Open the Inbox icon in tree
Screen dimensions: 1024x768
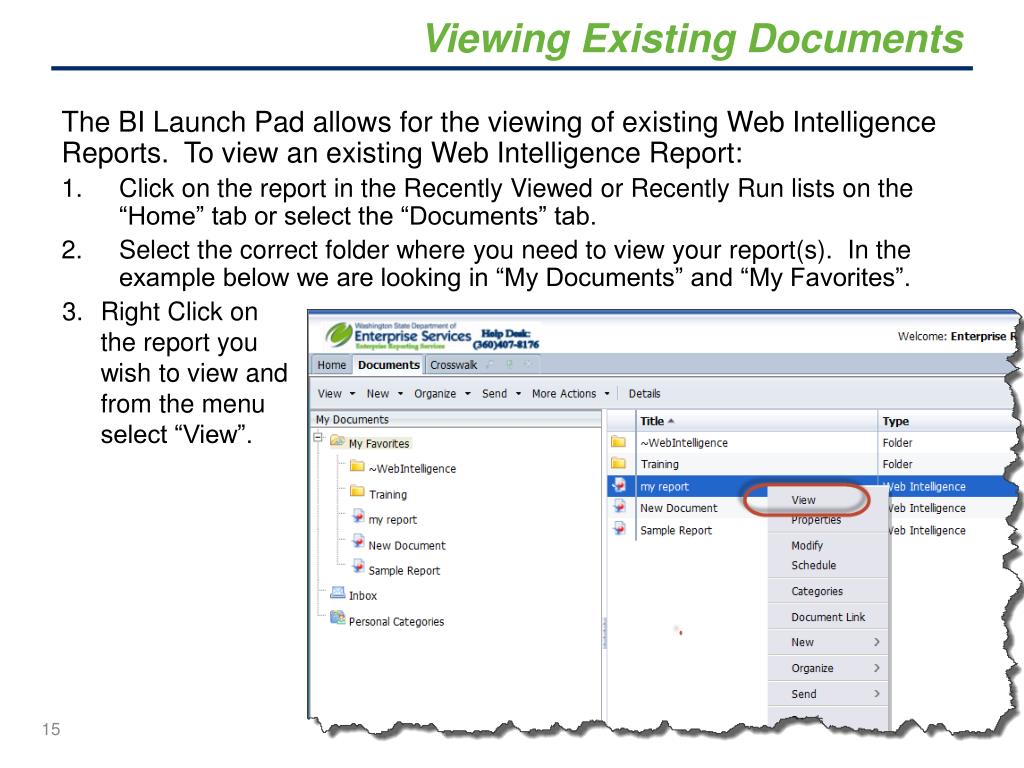[338, 593]
